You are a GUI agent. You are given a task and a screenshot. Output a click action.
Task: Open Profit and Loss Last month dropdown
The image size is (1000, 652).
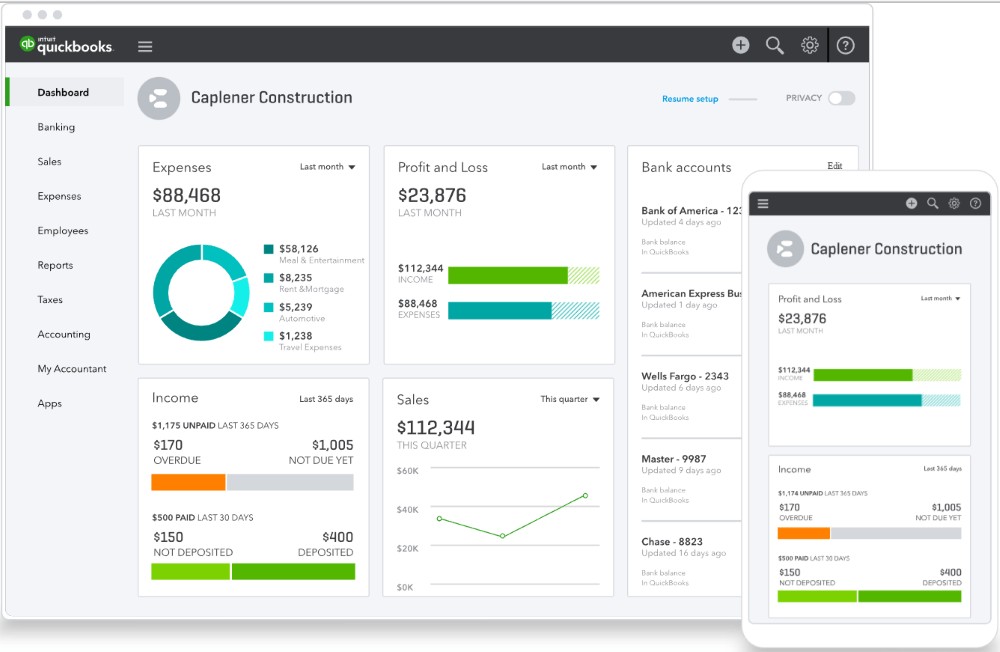tap(570, 167)
